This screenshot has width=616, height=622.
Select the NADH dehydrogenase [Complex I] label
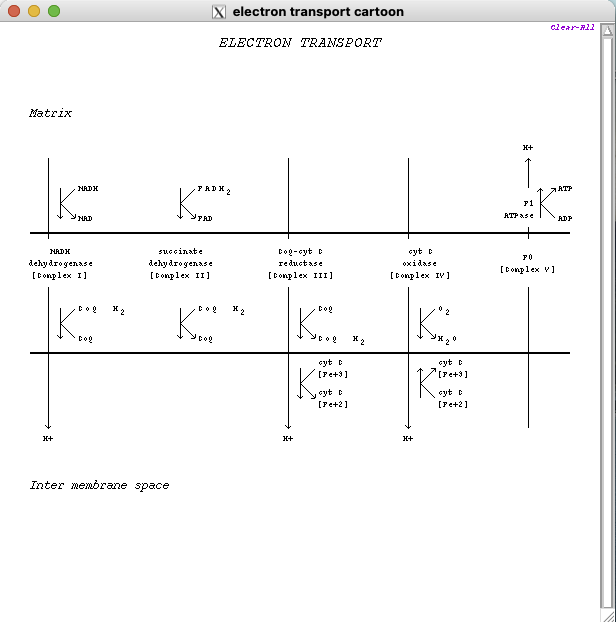coord(60,263)
